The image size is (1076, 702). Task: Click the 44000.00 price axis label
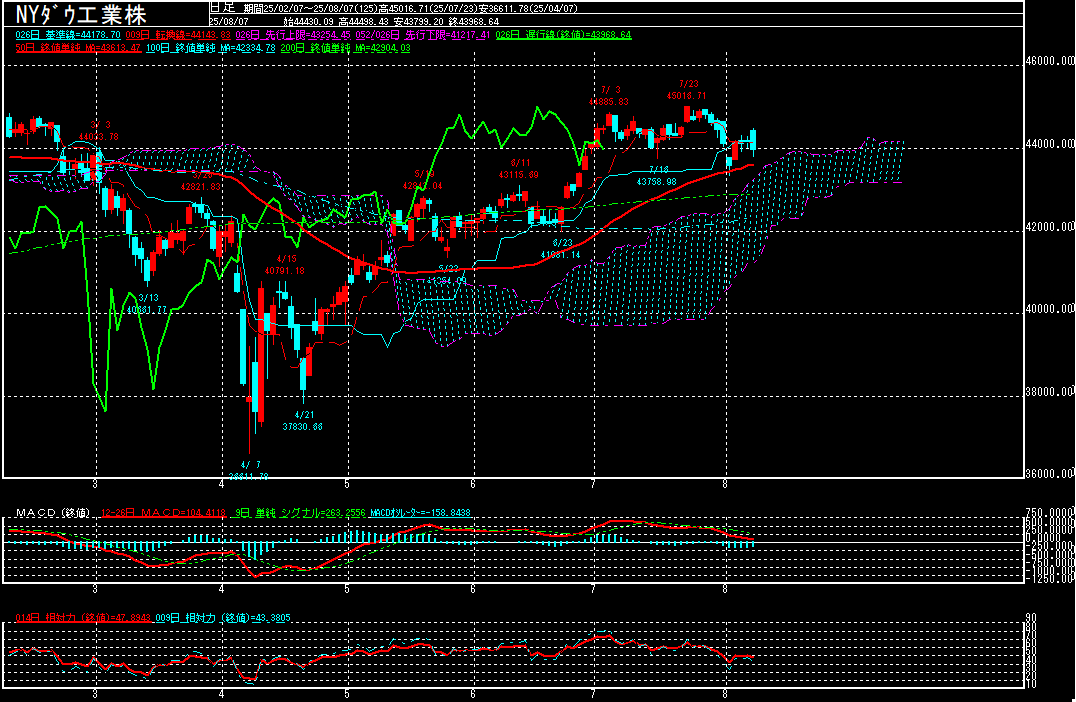(1050, 144)
